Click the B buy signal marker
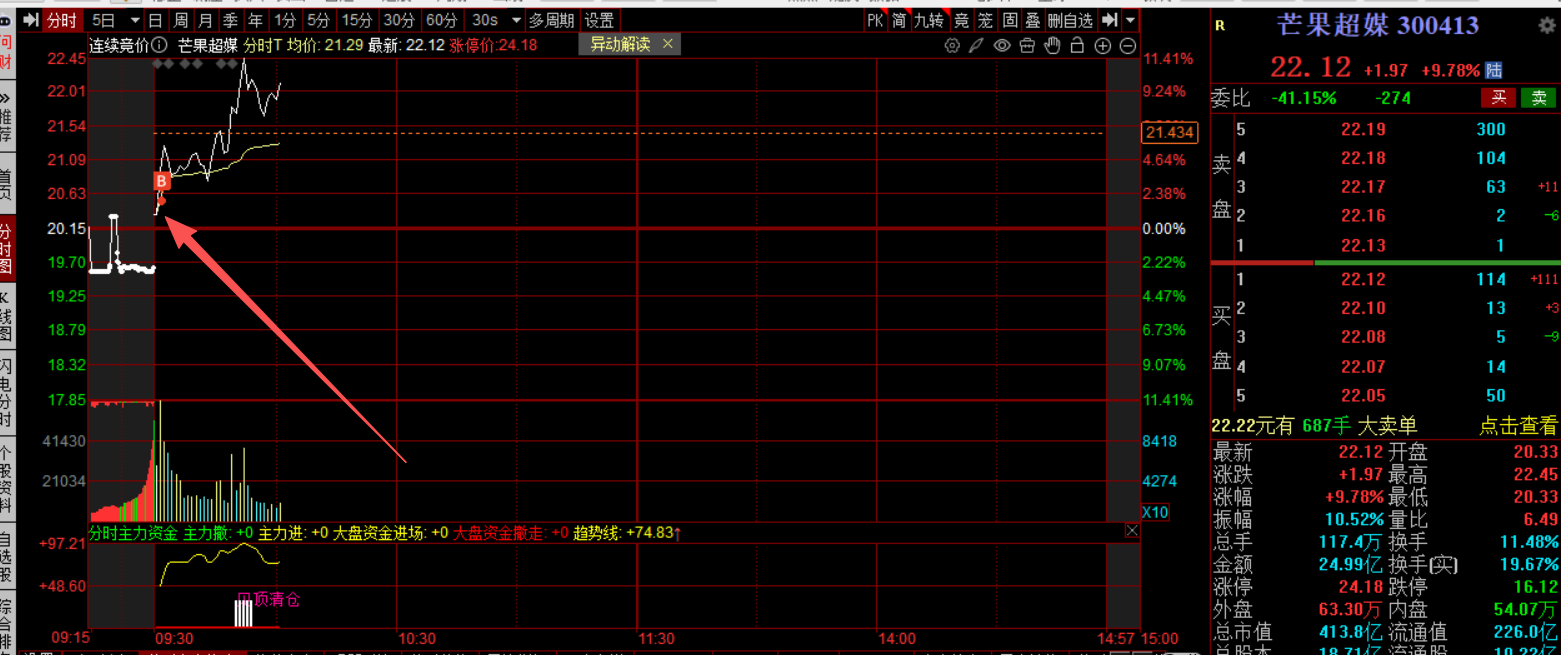Image resolution: width=1561 pixels, height=655 pixels. coord(161,181)
